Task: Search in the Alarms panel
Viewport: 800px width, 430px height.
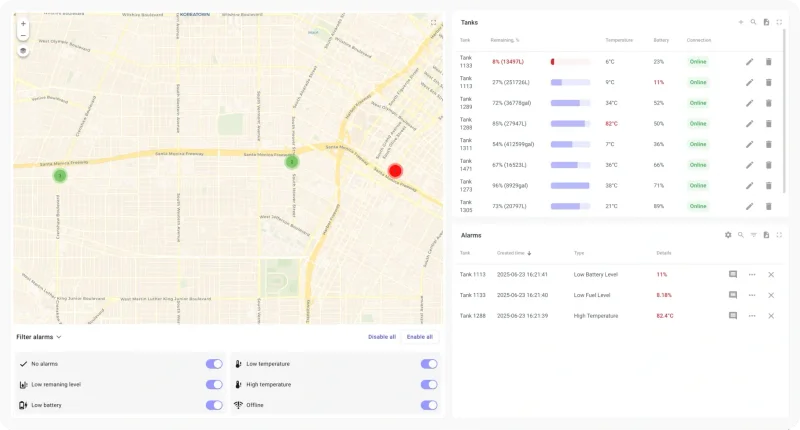Action: 740,235
